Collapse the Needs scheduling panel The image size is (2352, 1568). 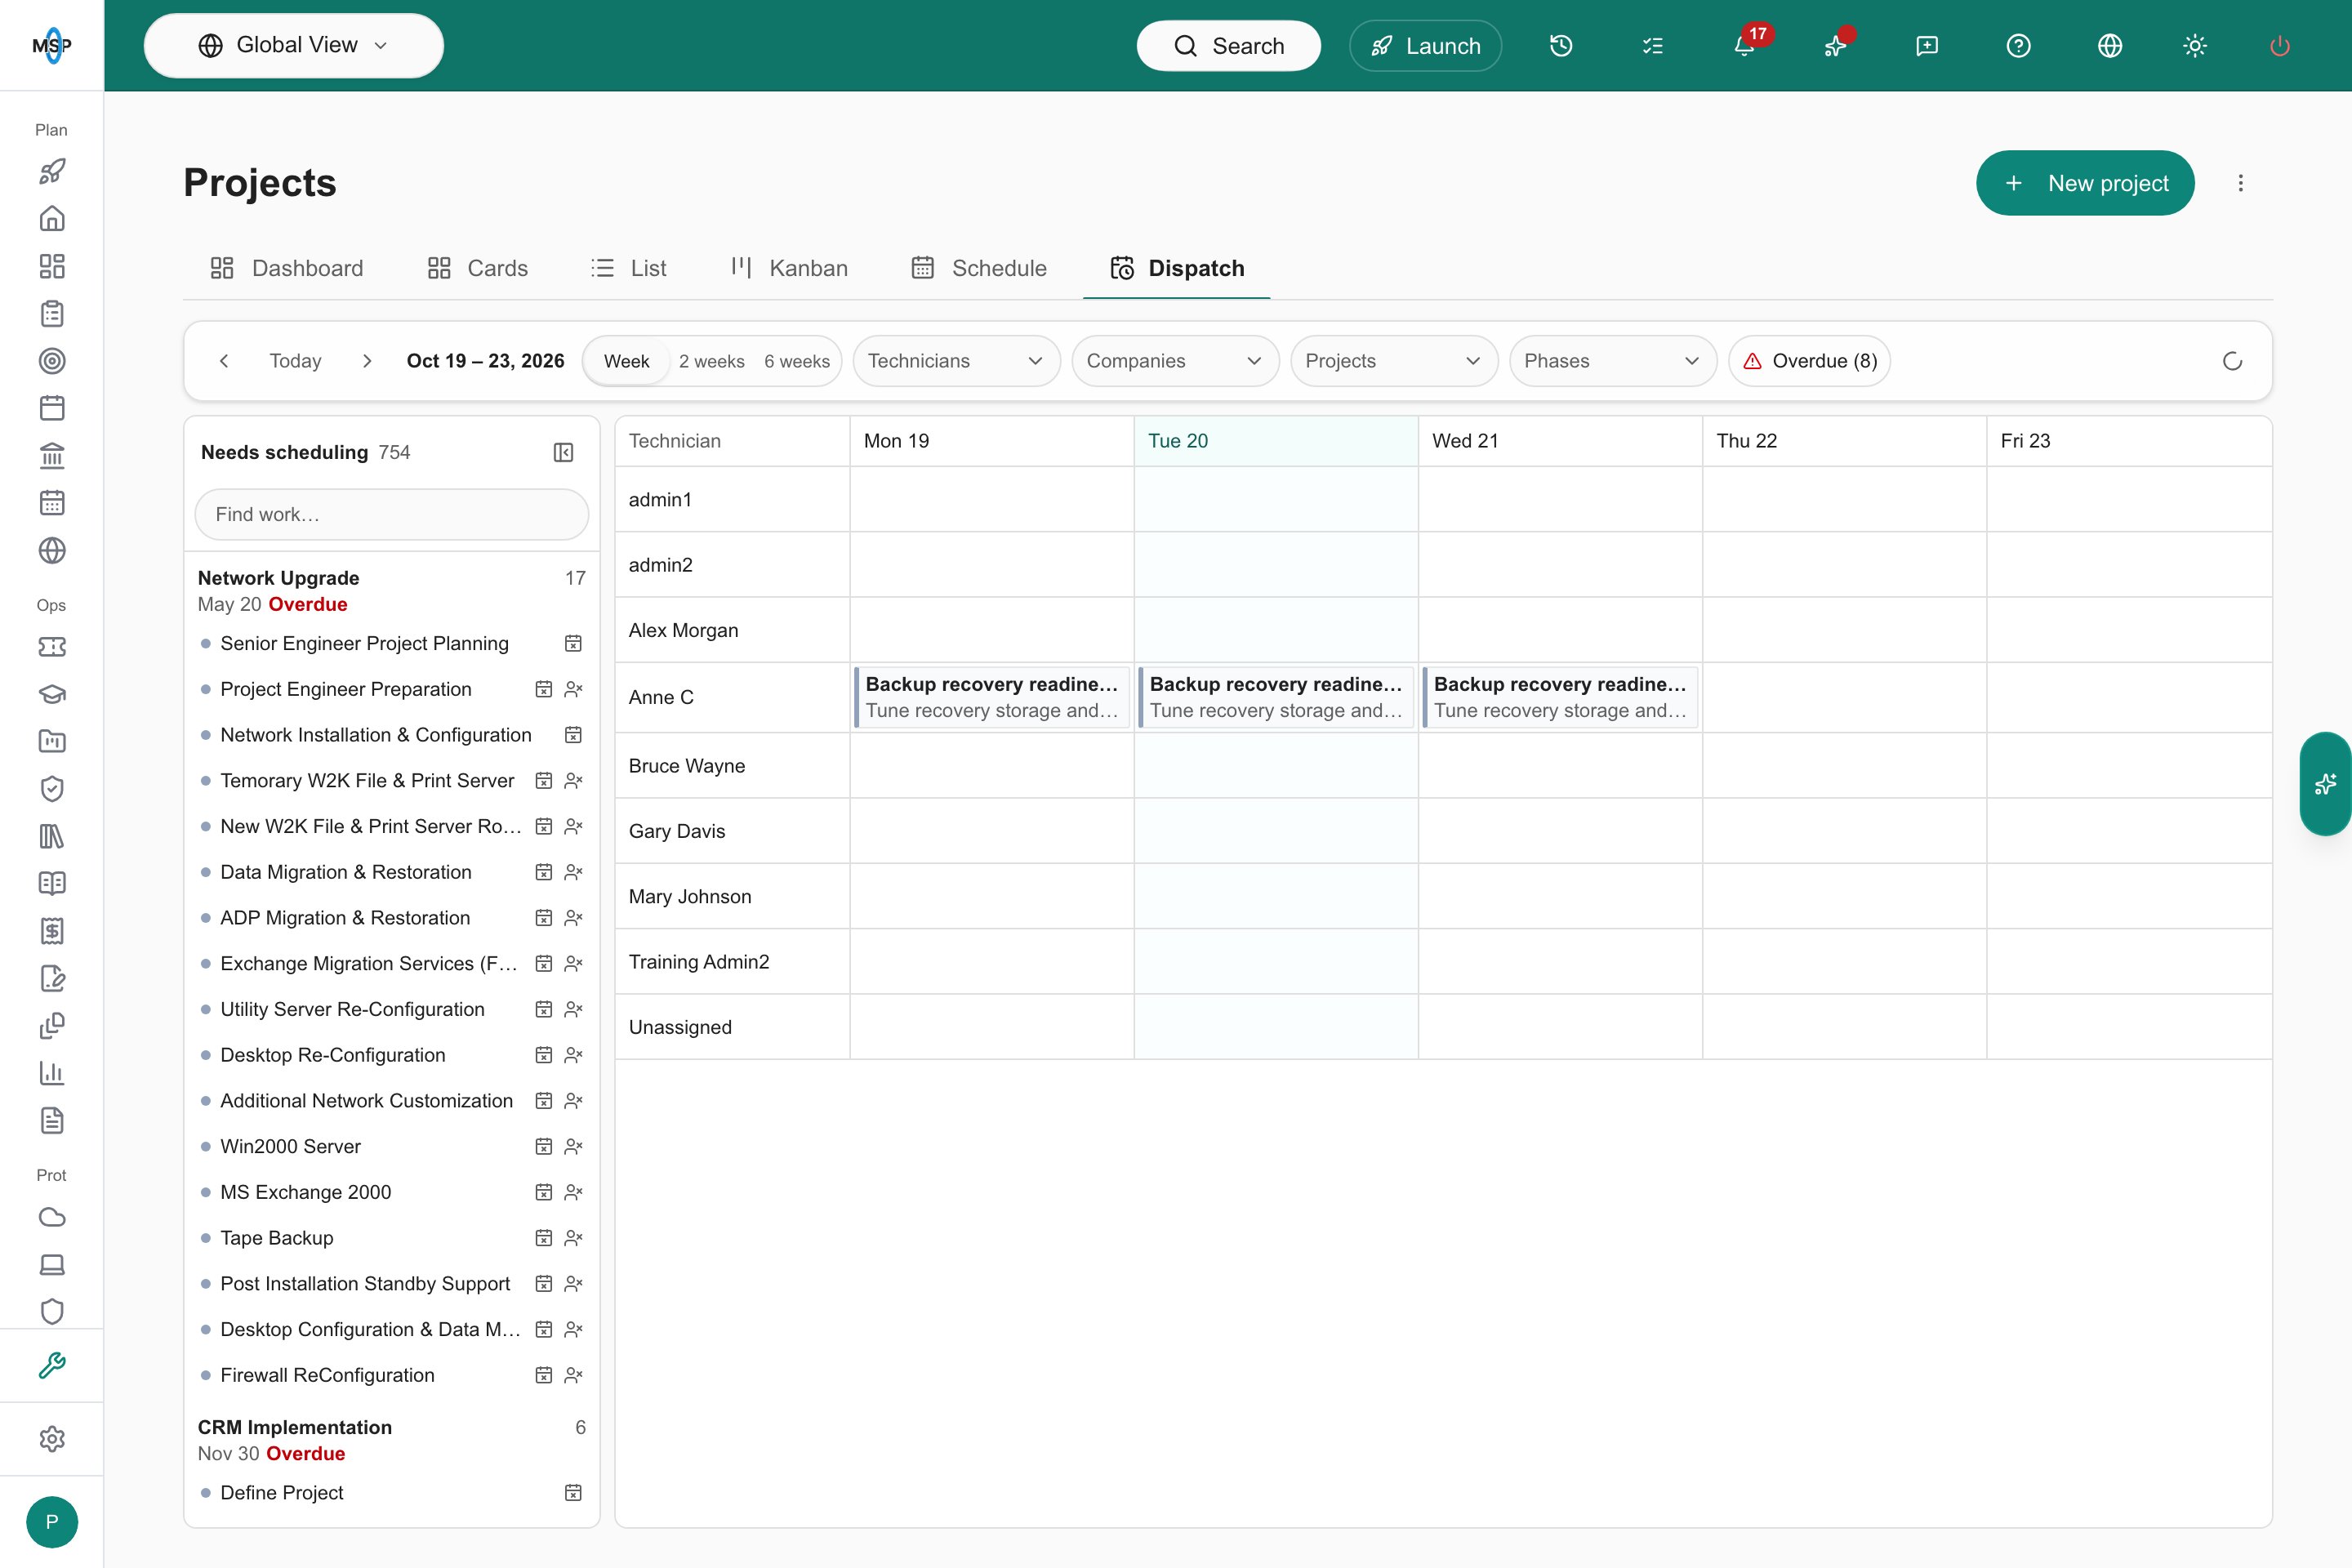(x=563, y=453)
